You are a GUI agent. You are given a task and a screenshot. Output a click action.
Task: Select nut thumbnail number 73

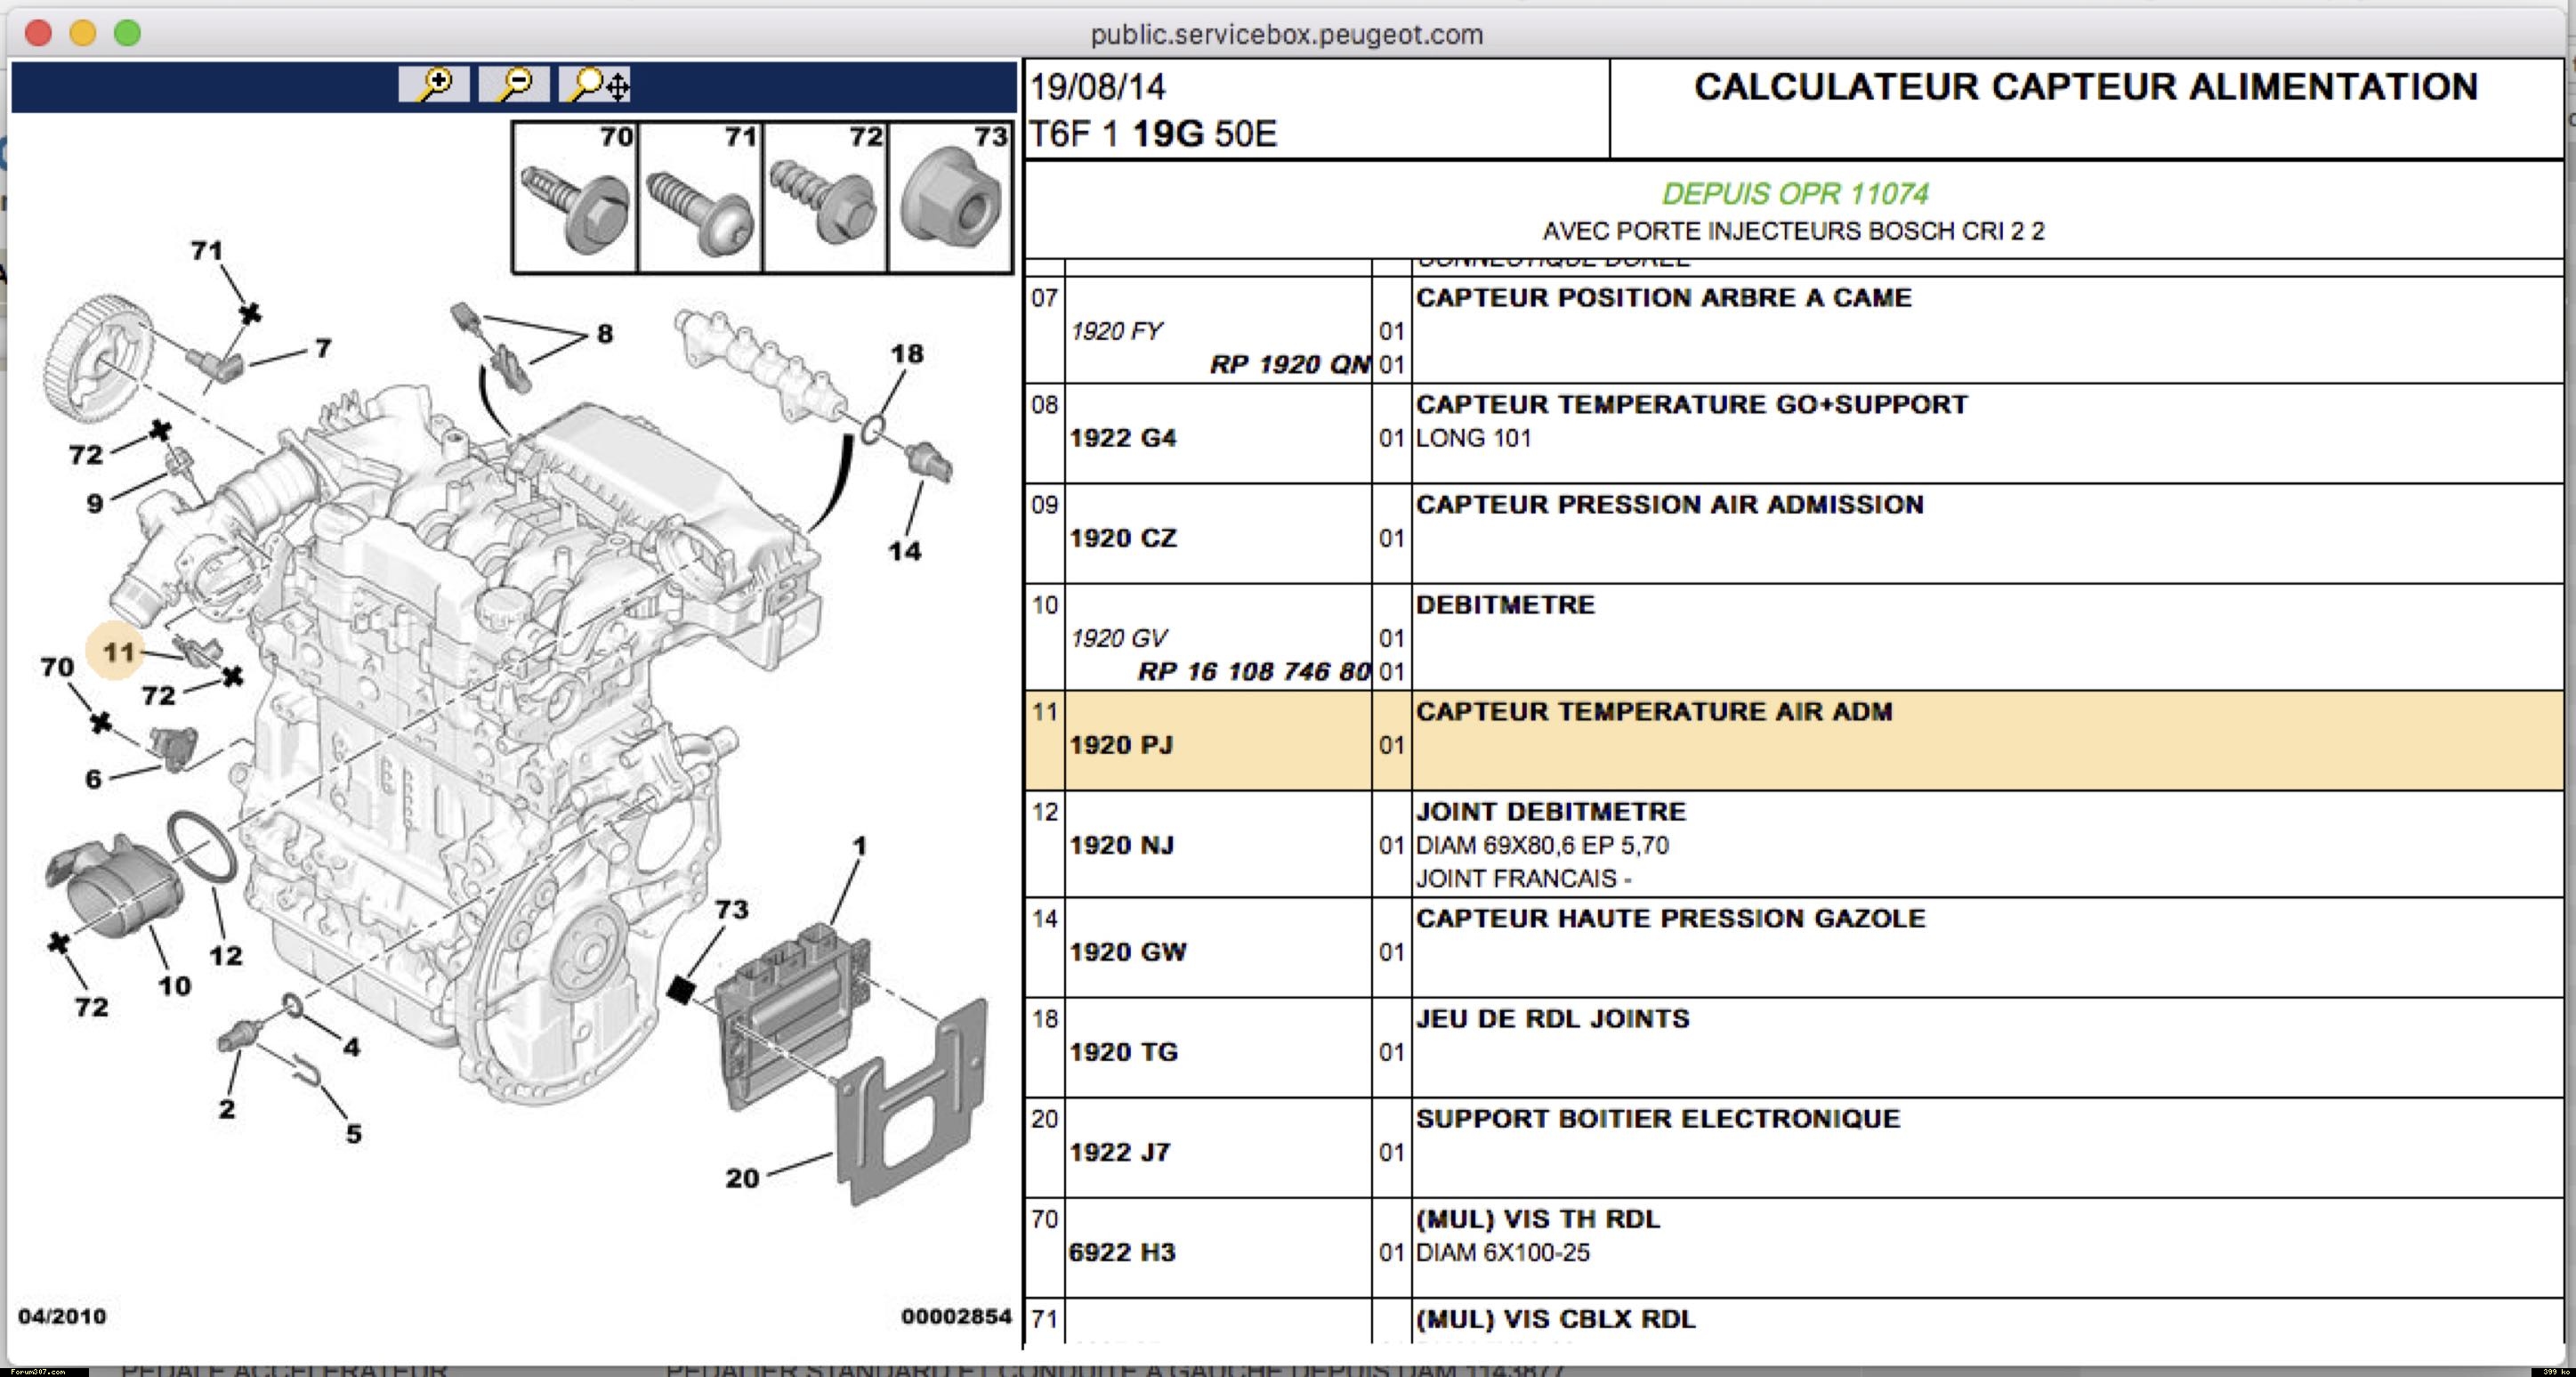click(x=950, y=198)
